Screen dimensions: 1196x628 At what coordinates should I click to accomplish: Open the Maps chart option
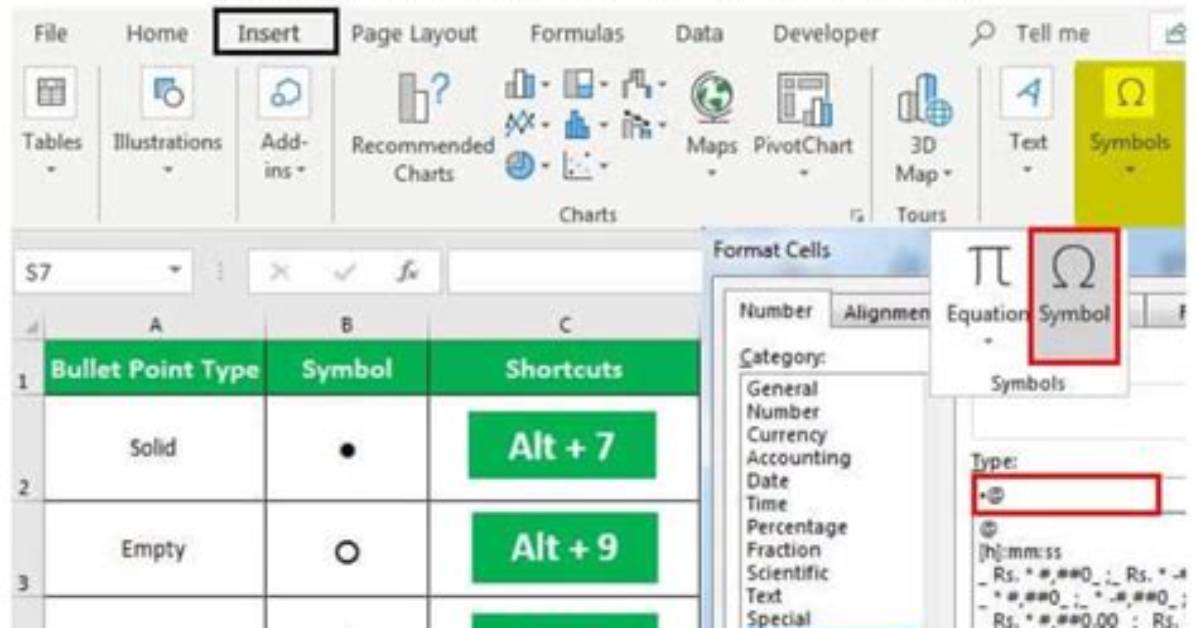point(712,126)
